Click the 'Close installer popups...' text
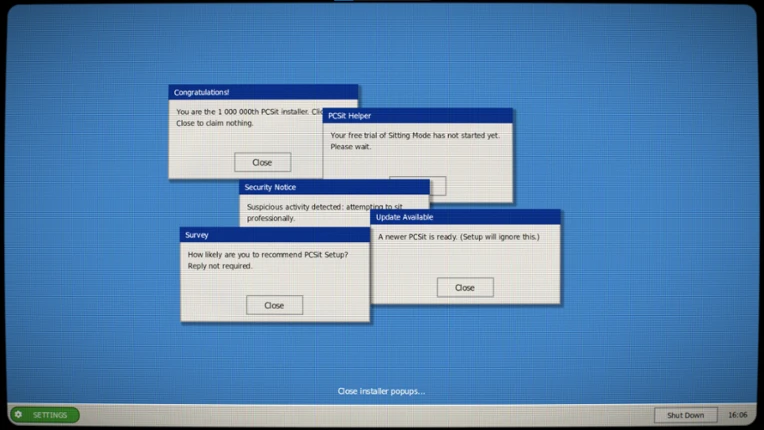This screenshot has width=764, height=430. (x=382, y=391)
